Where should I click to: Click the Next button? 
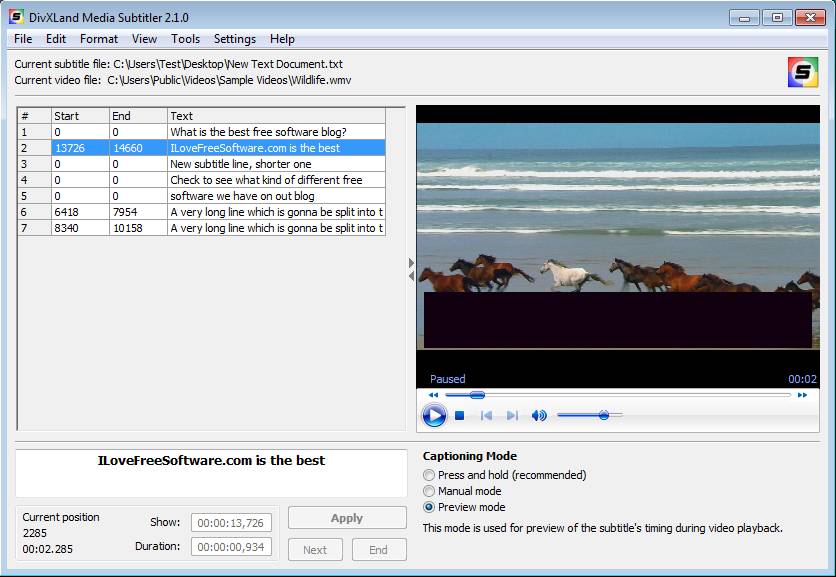[x=315, y=549]
